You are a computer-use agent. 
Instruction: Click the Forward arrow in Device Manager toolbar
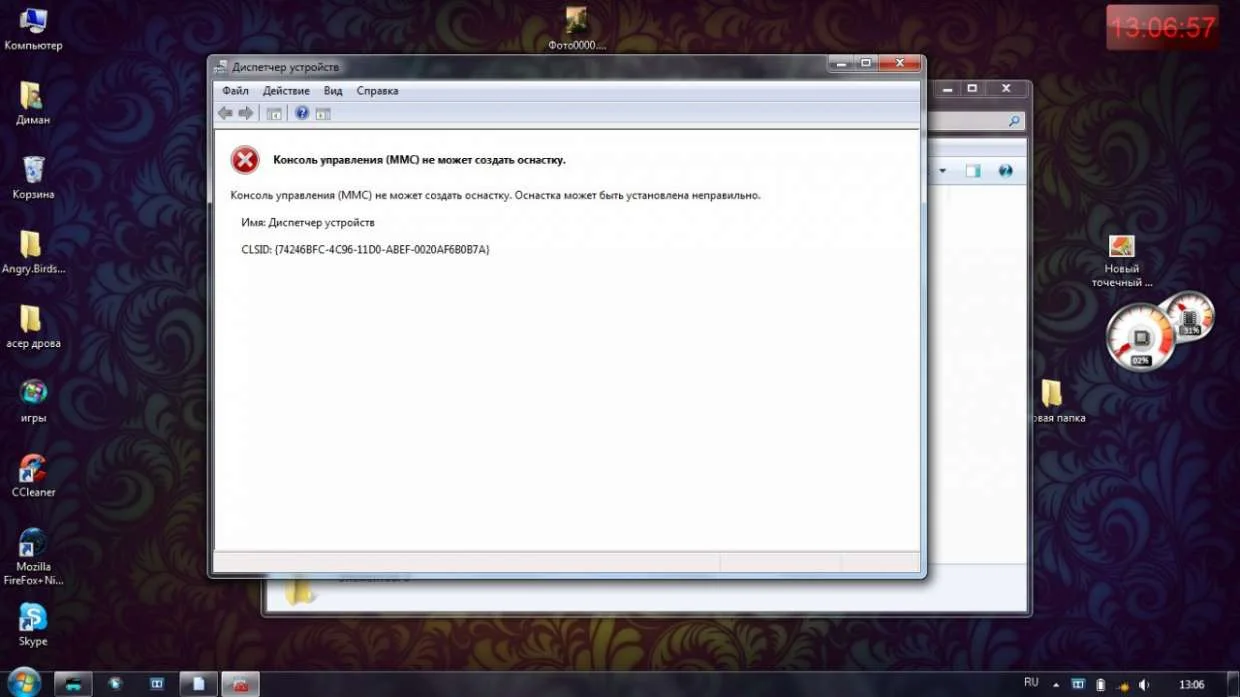click(x=246, y=113)
